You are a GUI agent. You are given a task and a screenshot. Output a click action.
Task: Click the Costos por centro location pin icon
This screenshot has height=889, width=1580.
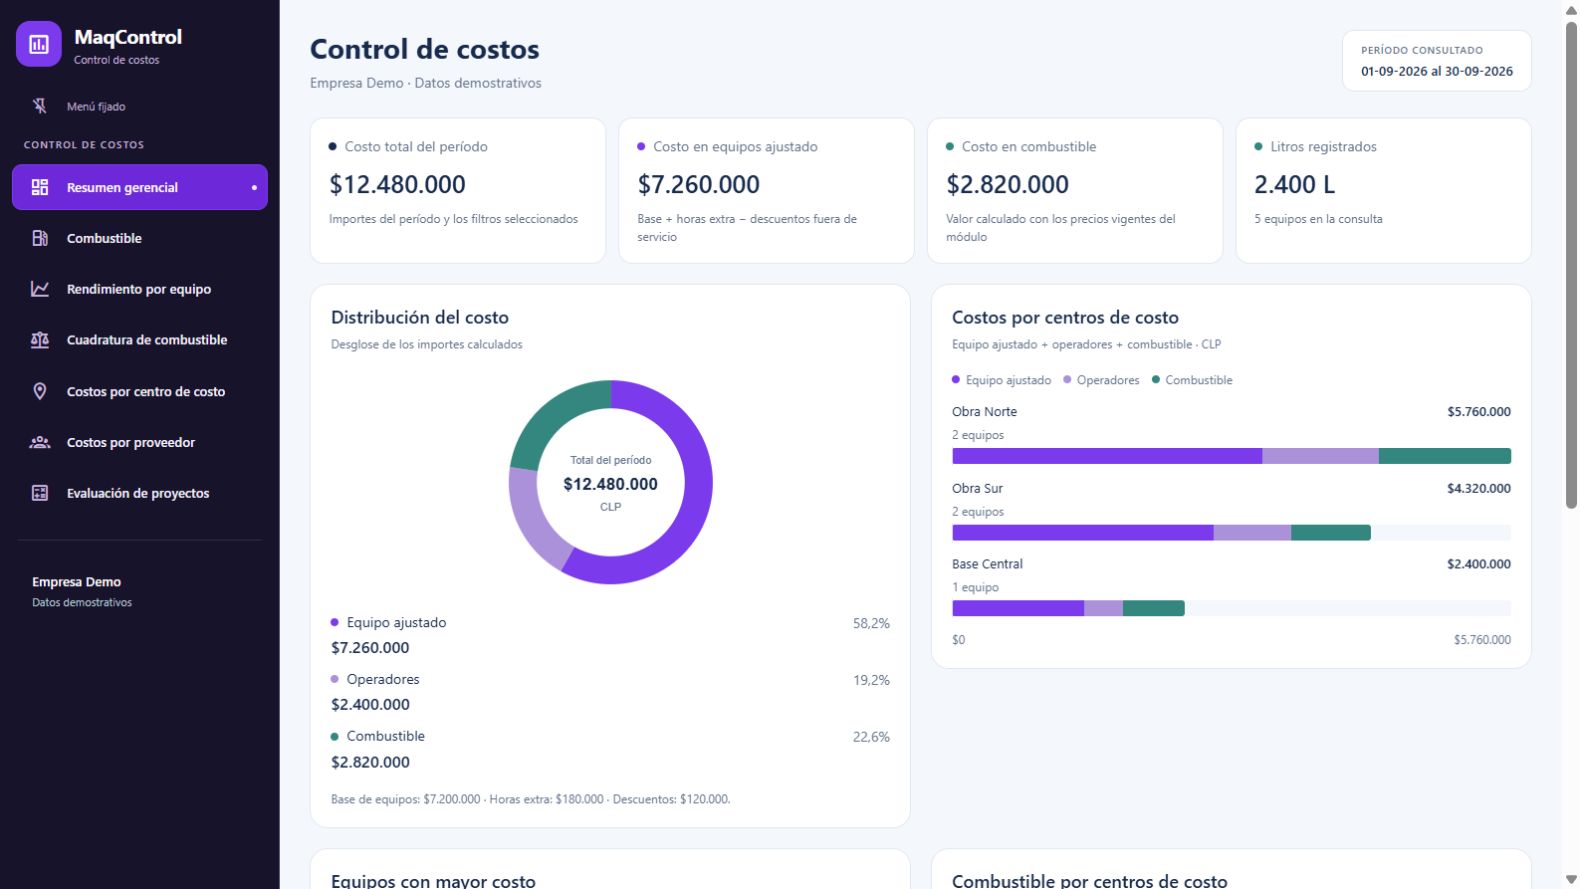click(x=40, y=391)
